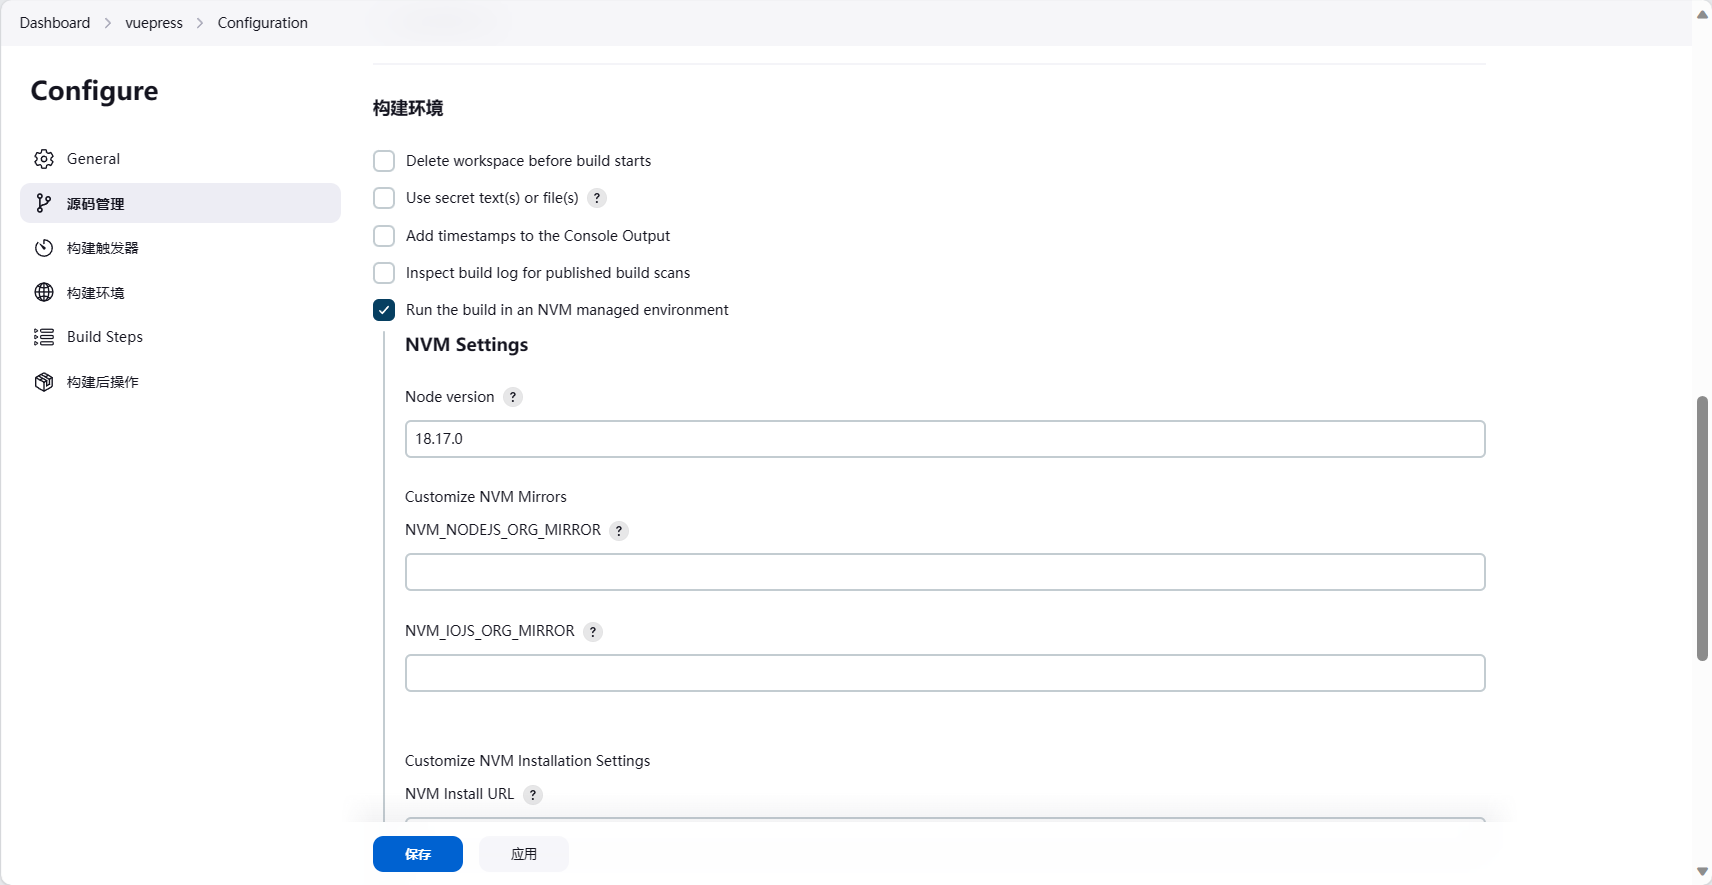1712x885 pixels.
Task: Click the NVM_IOJS_ORG_MIRROR input field
Action: [945, 673]
